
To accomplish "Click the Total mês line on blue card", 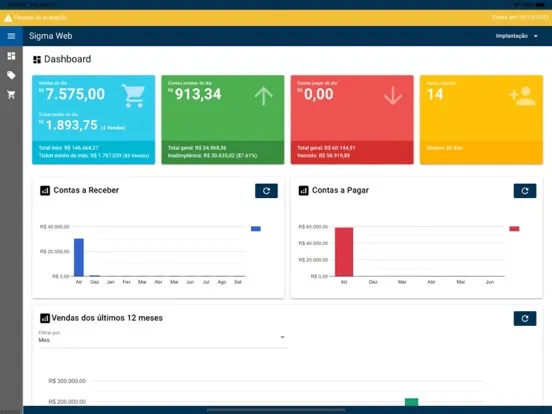I will [x=69, y=148].
